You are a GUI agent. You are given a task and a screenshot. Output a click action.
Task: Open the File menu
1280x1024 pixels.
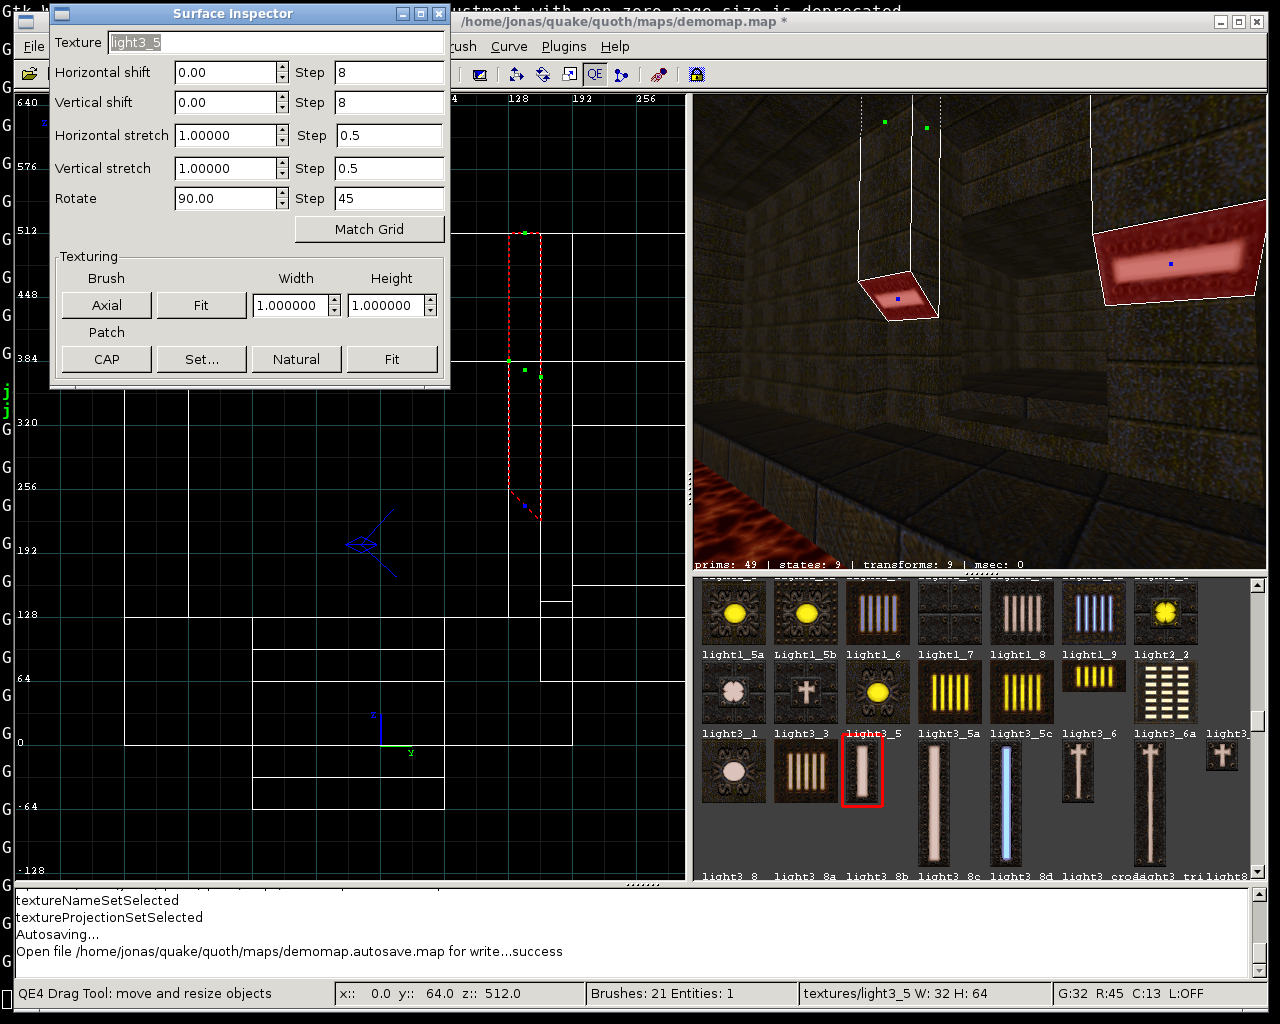[34, 46]
